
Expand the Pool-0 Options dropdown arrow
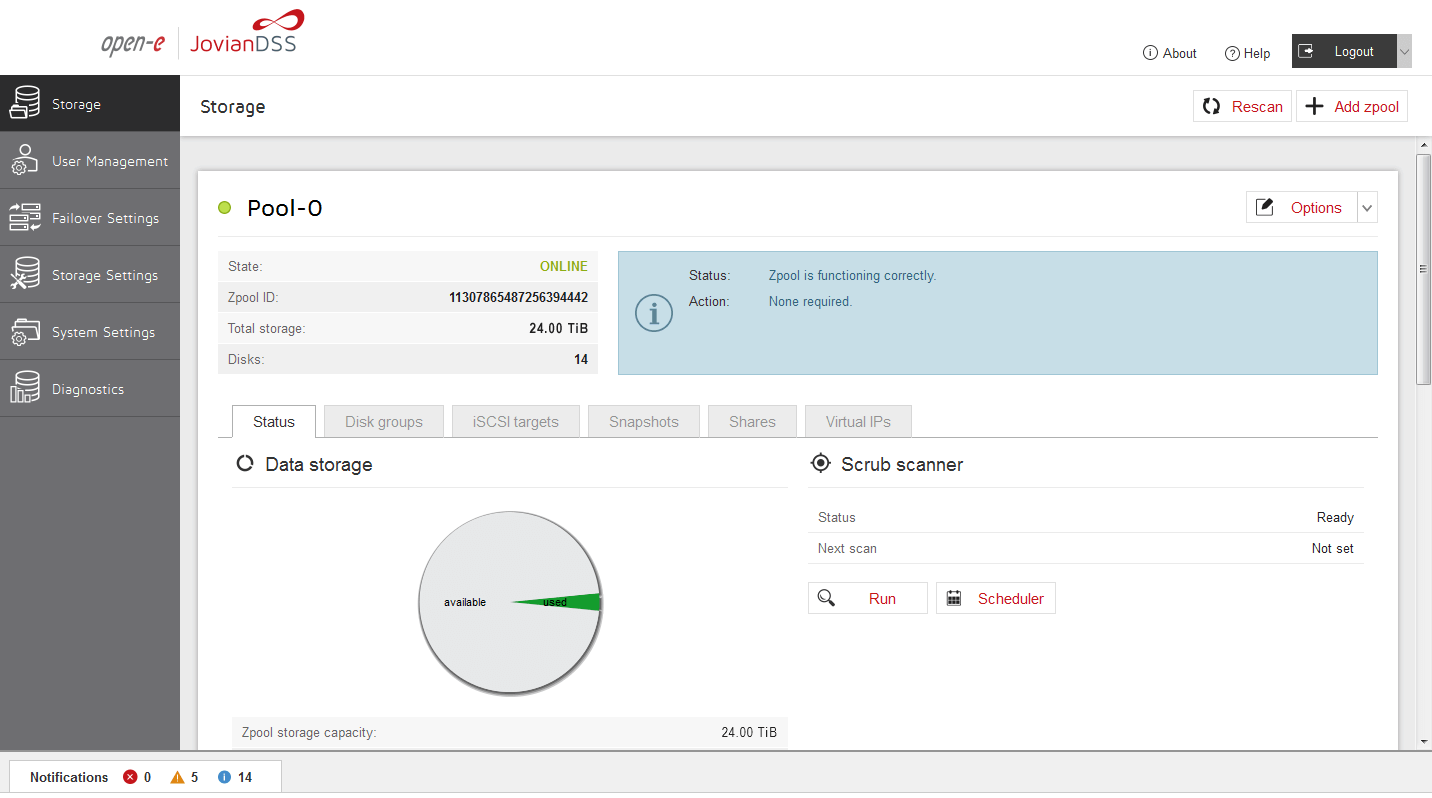[x=1367, y=208]
